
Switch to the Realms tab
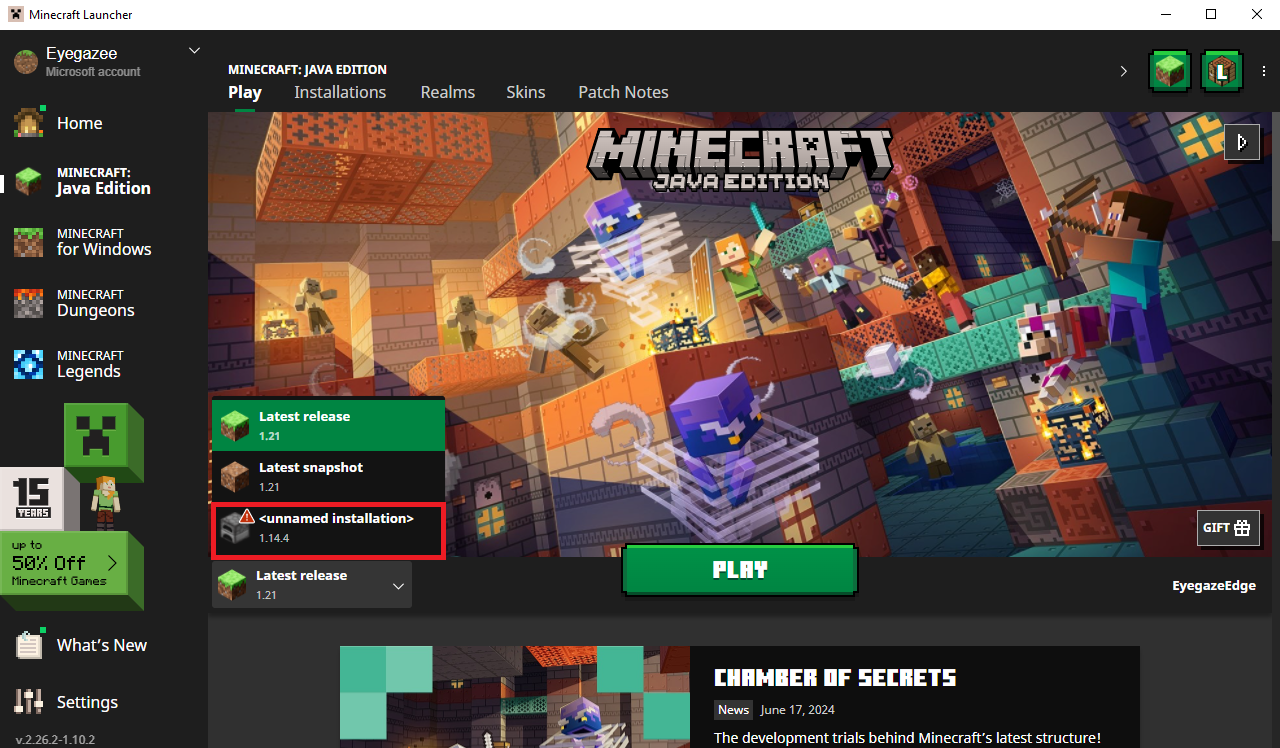pyautogui.click(x=447, y=92)
